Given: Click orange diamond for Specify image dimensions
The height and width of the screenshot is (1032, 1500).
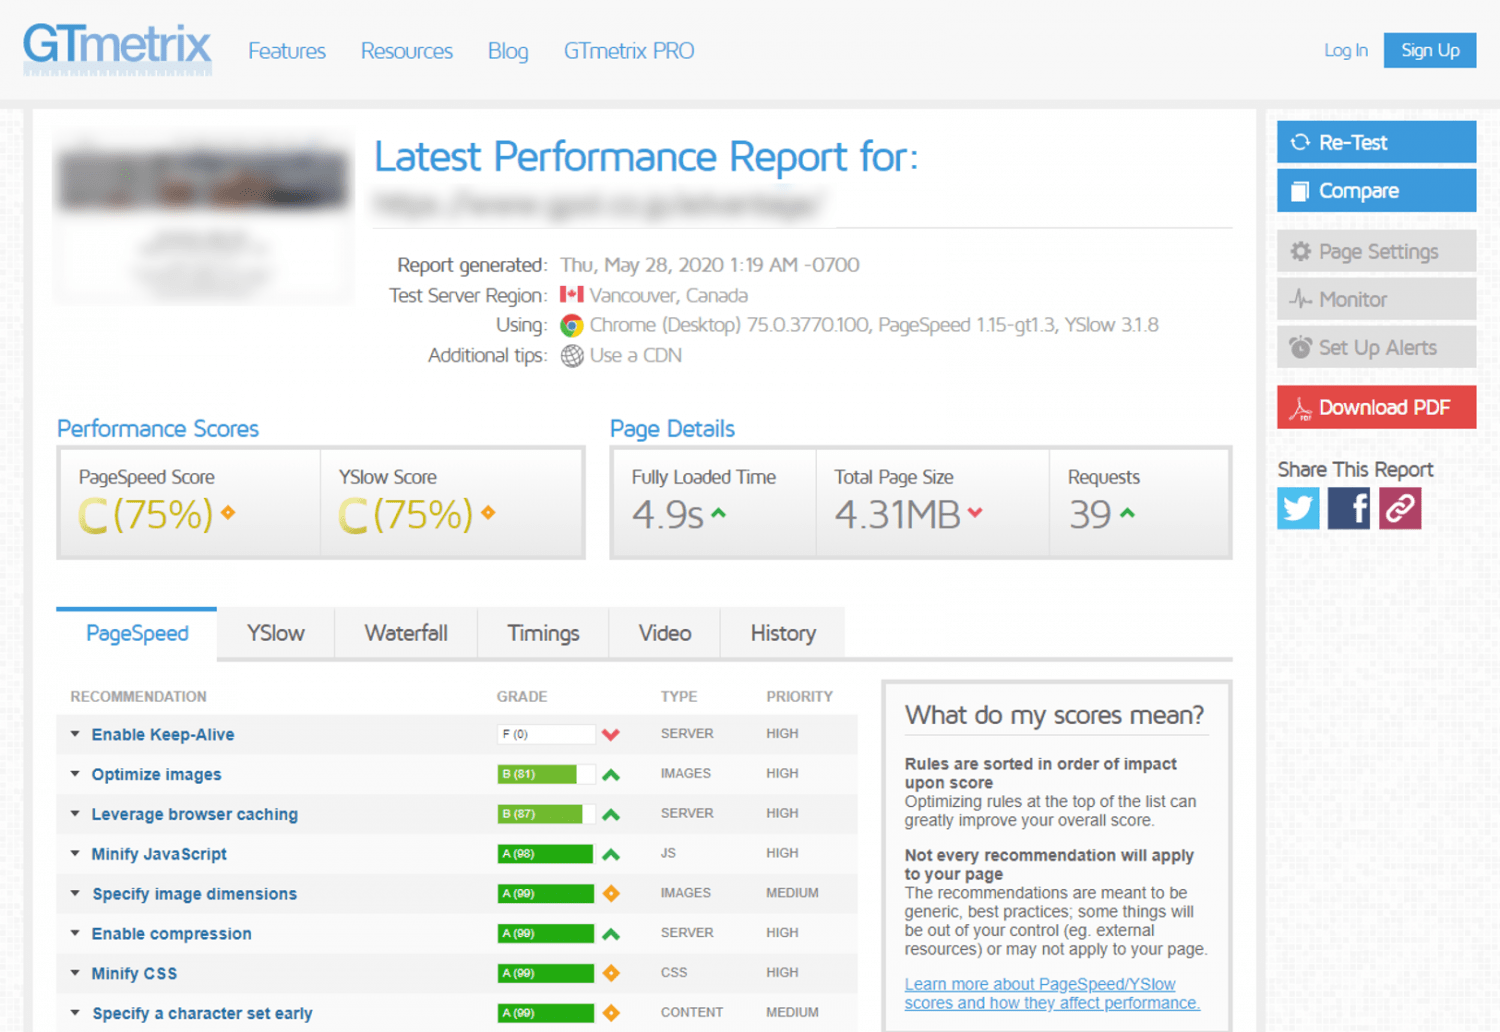Looking at the screenshot, I should 611,893.
